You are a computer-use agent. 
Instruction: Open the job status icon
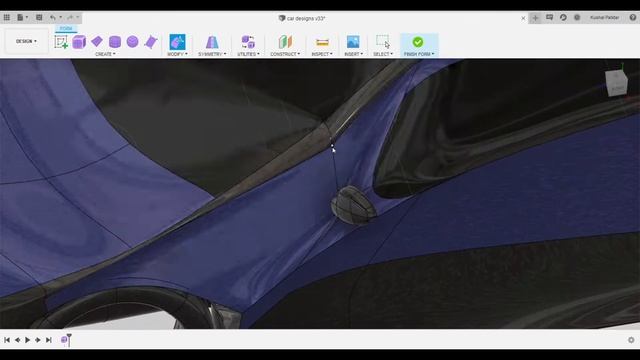tap(563, 18)
